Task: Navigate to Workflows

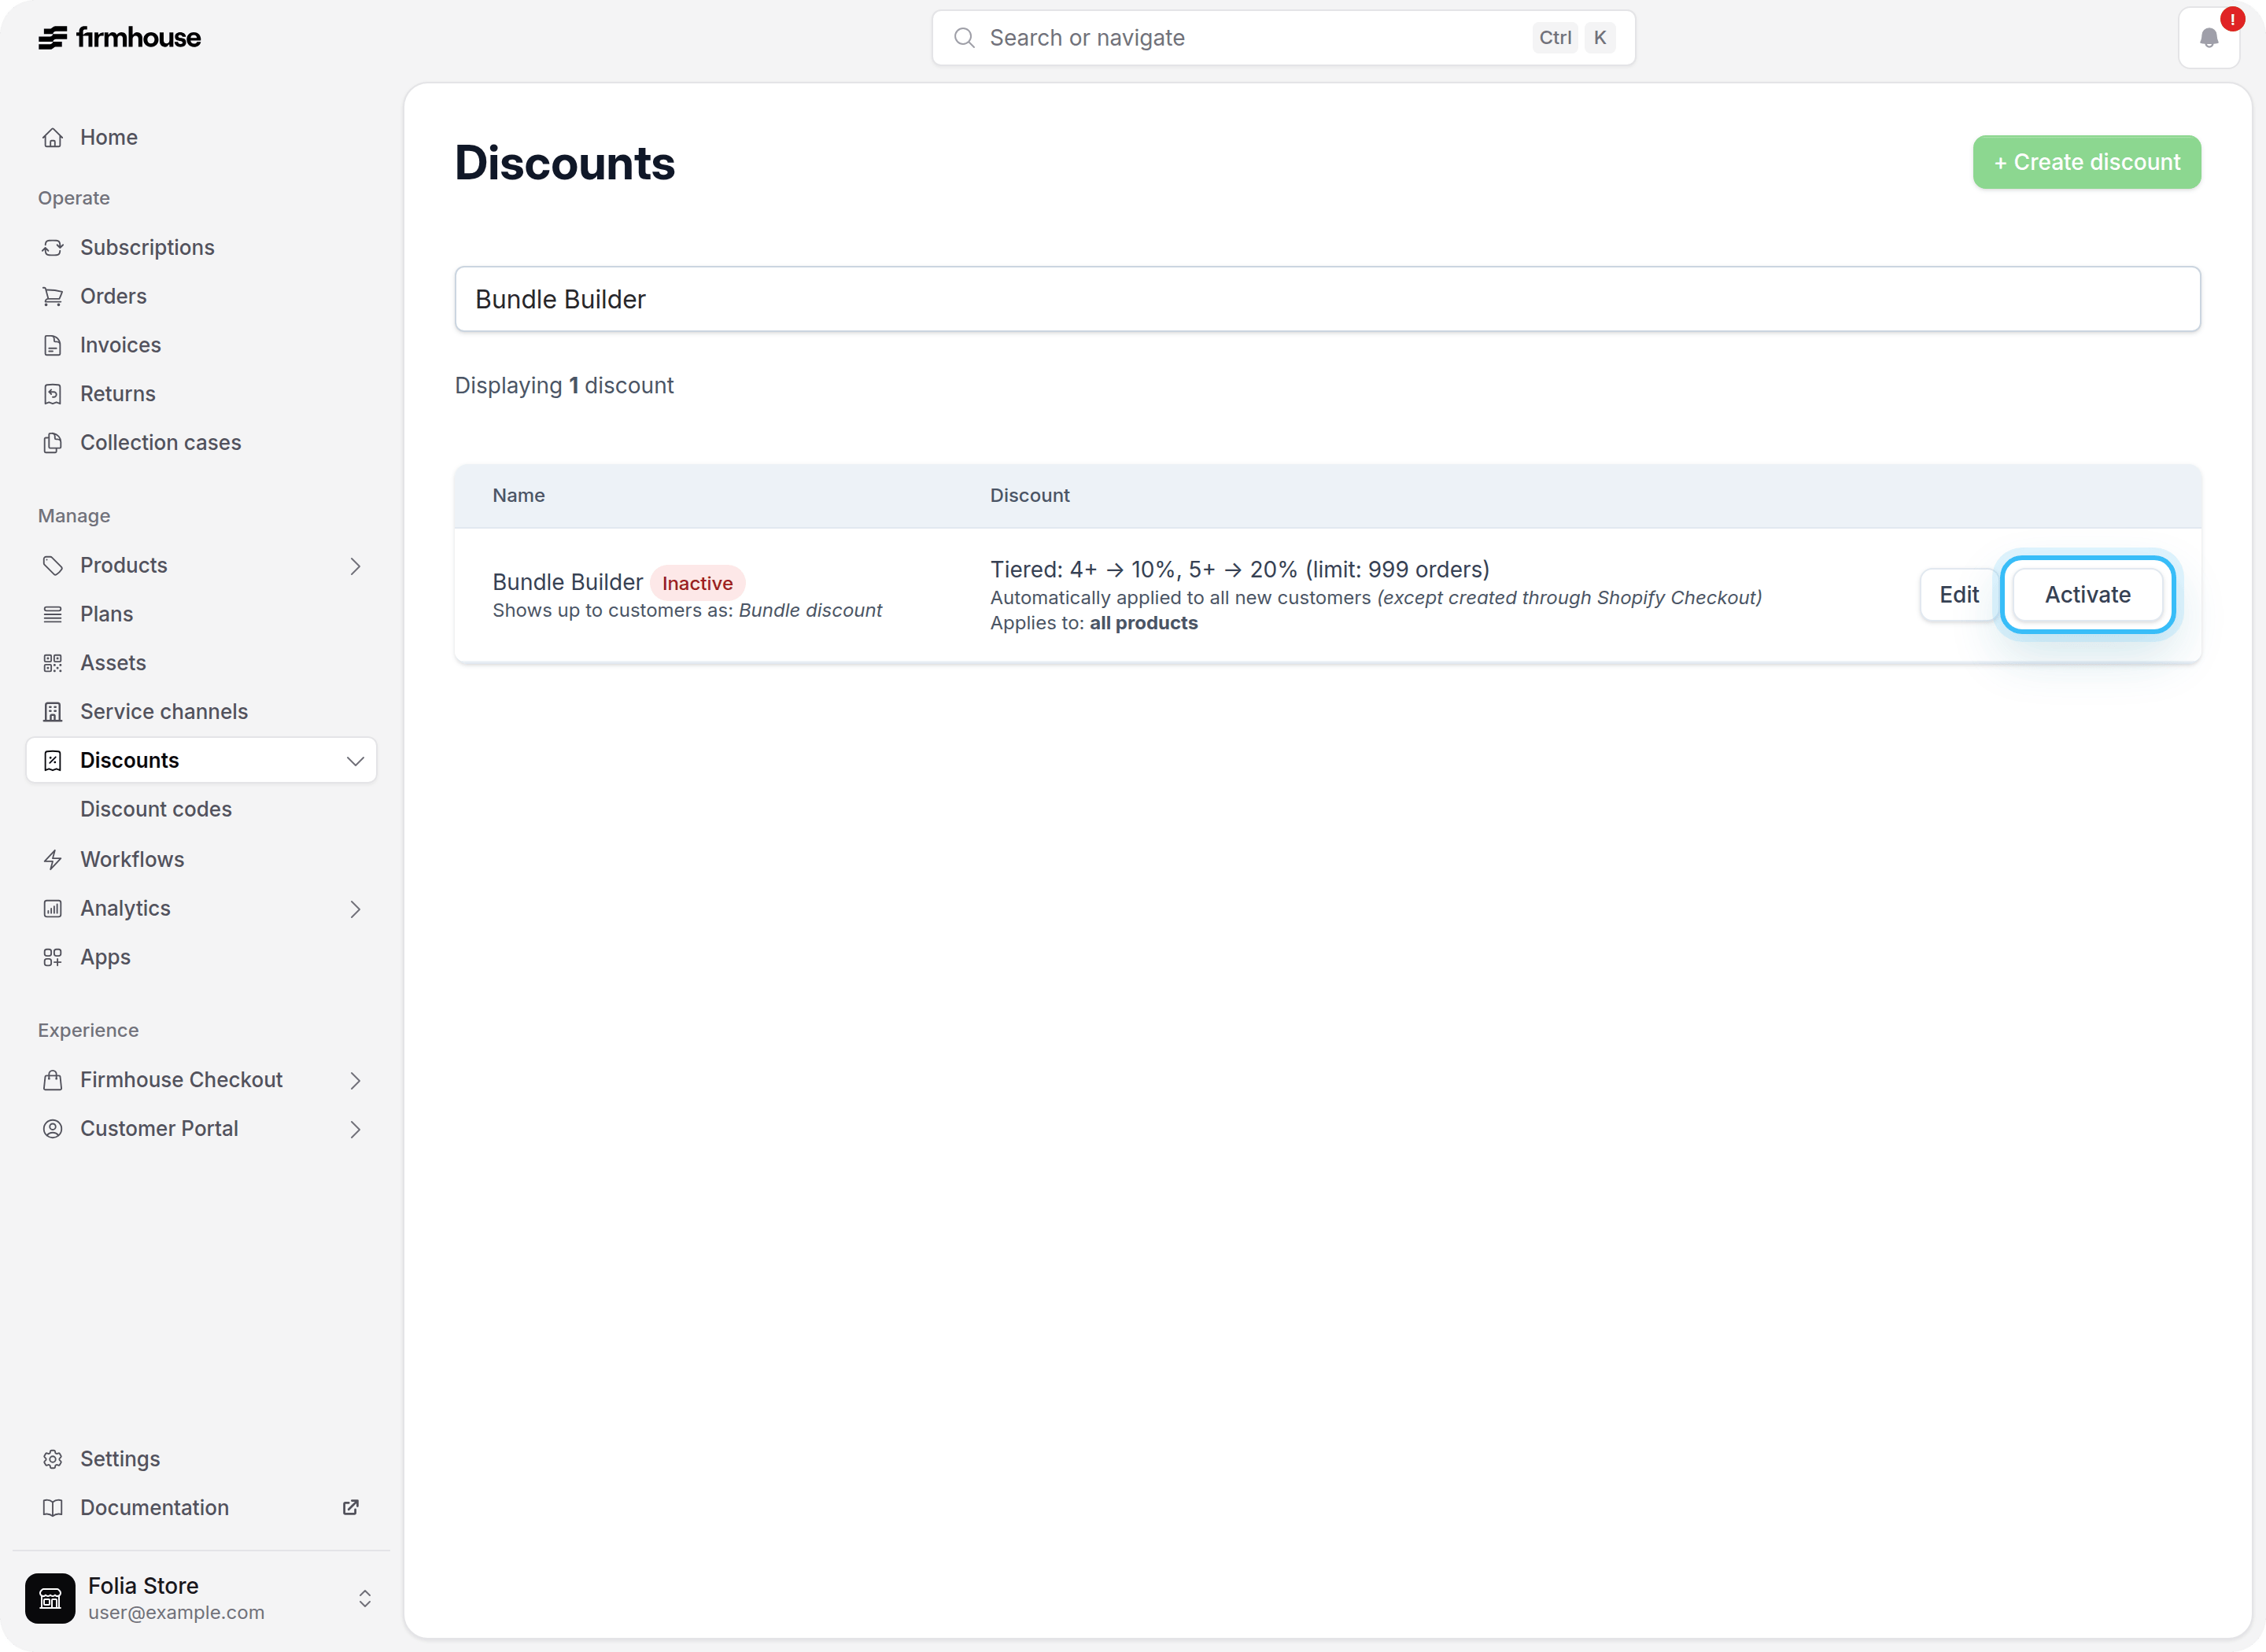Action: 201,860
